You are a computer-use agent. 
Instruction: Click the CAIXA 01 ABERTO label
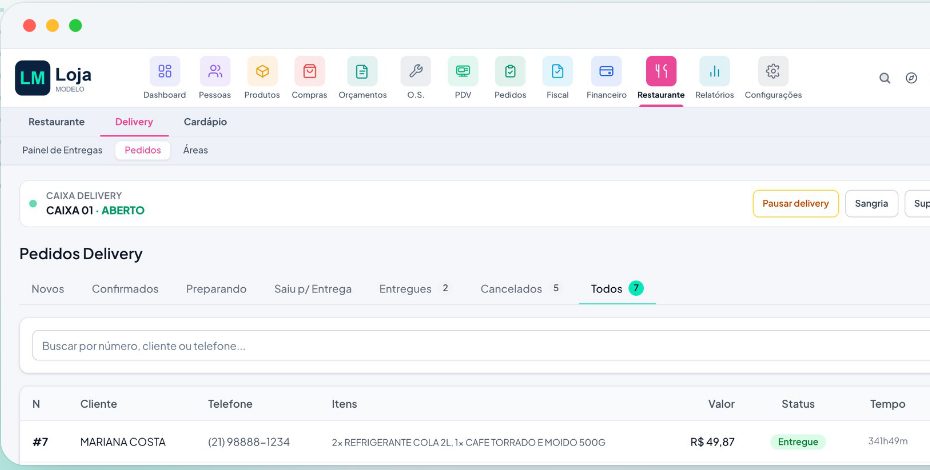click(x=95, y=210)
